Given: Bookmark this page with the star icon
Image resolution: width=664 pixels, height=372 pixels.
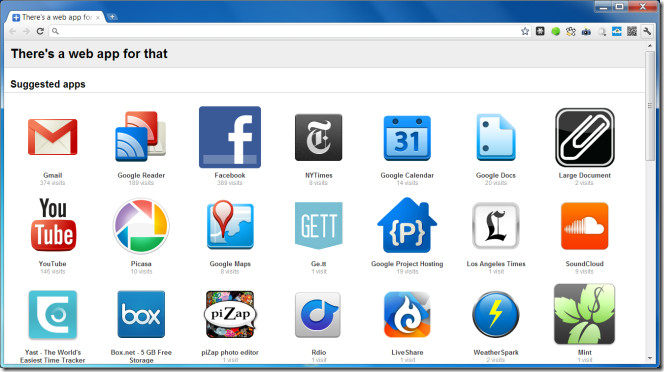Looking at the screenshot, I should pyautogui.click(x=525, y=31).
